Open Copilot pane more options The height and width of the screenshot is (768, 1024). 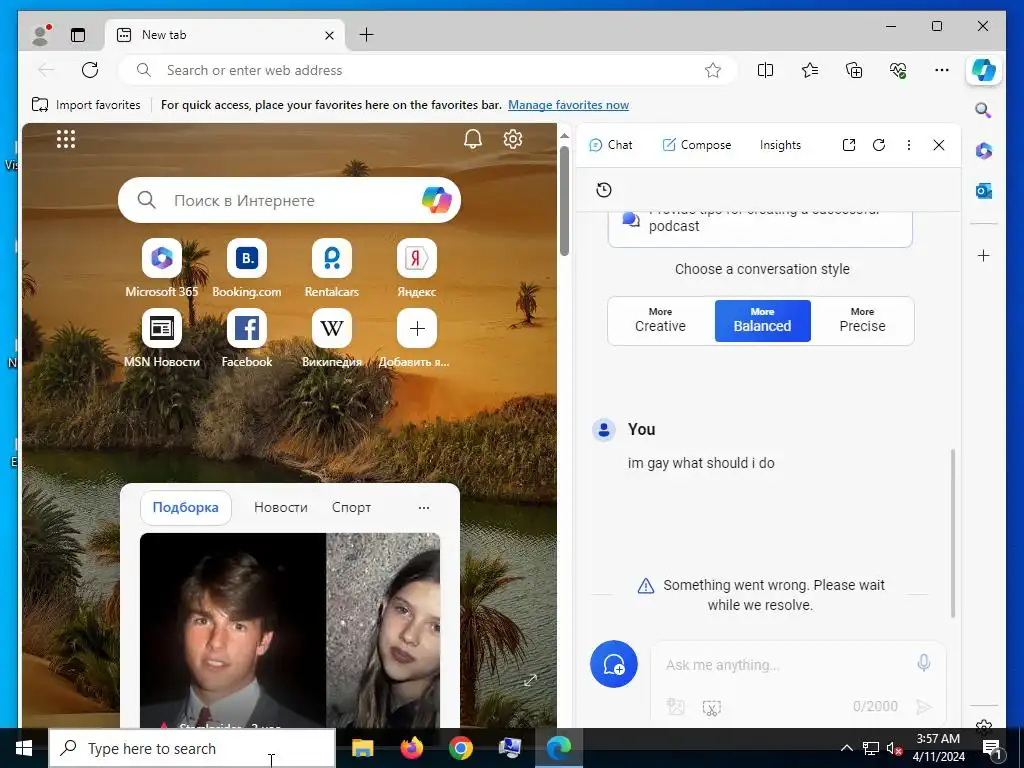pos(908,145)
